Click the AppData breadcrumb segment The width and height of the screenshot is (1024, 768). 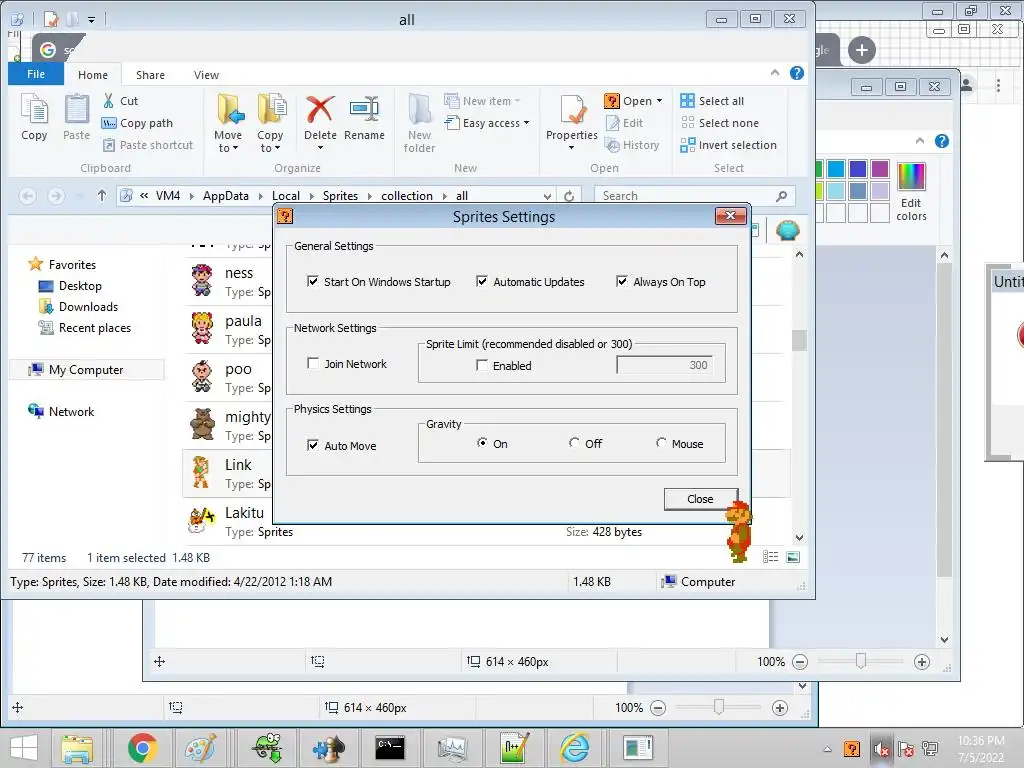(x=225, y=195)
